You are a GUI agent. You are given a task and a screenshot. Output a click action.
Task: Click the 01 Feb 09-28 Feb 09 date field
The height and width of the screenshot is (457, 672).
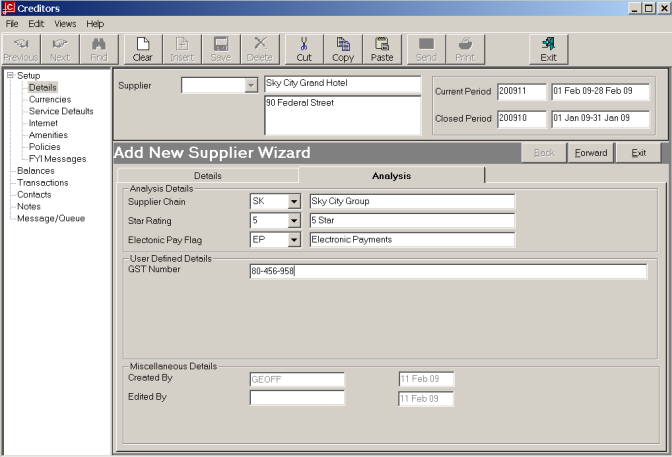click(x=600, y=91)
